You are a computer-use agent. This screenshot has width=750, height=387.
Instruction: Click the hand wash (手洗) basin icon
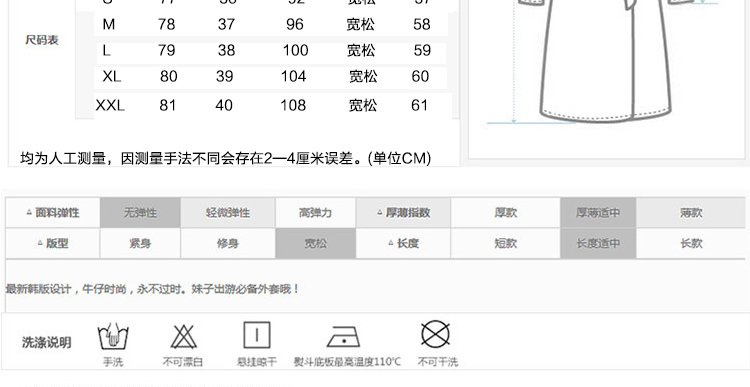pyautogui.click(x=113, y=336)
